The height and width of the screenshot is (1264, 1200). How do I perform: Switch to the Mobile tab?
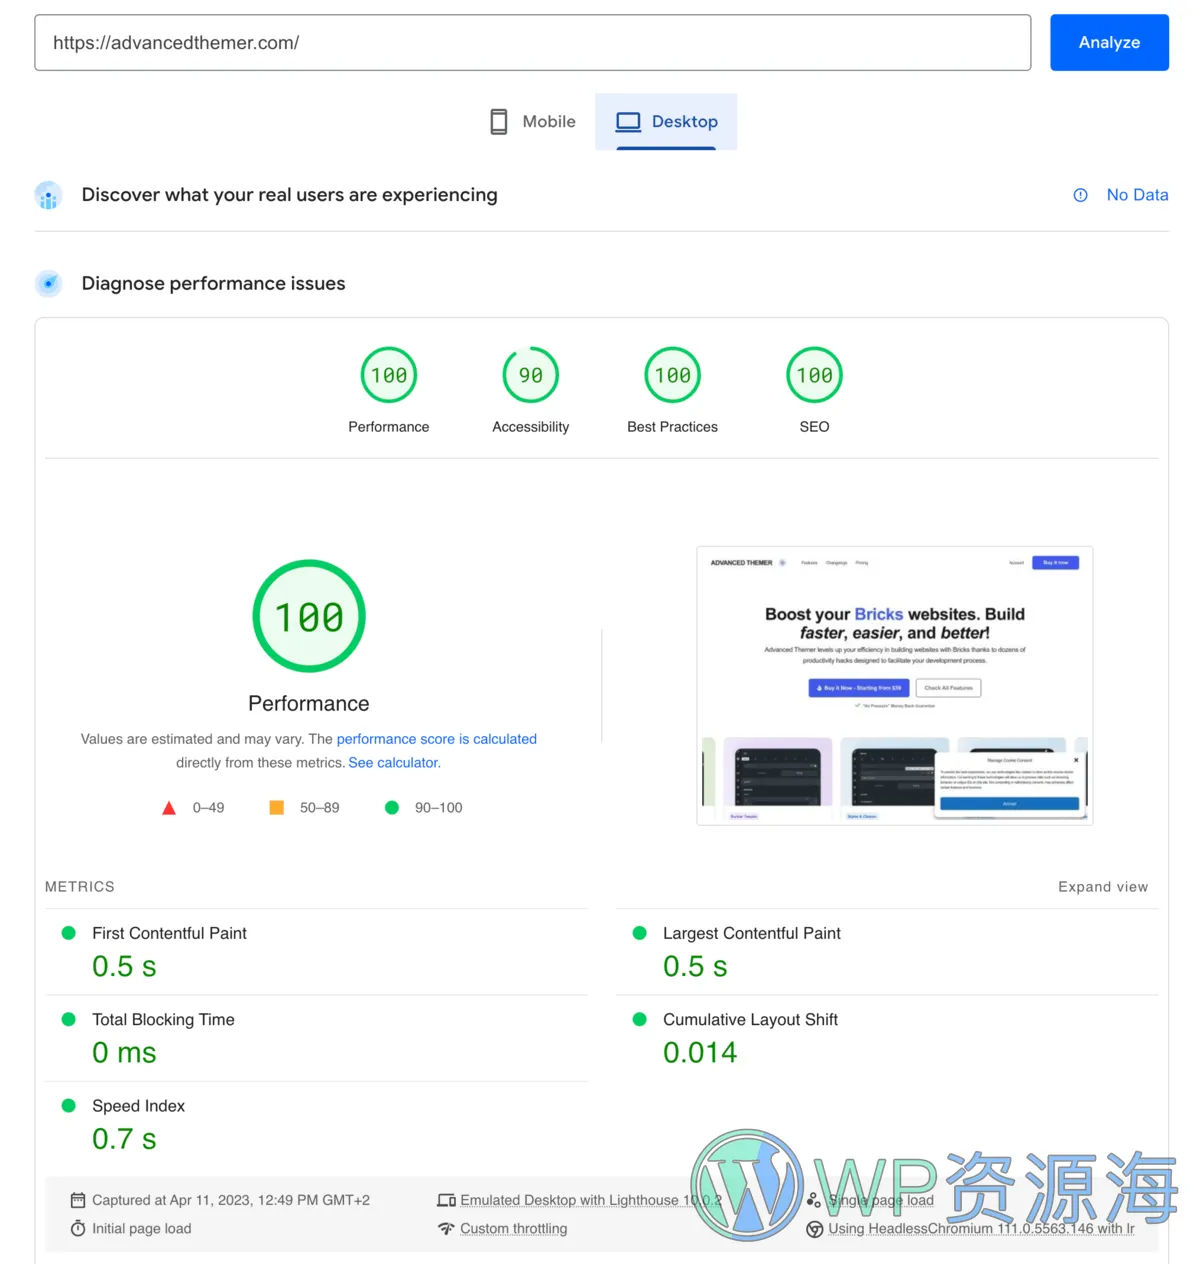pyautogui.click(x=533, y=121)
